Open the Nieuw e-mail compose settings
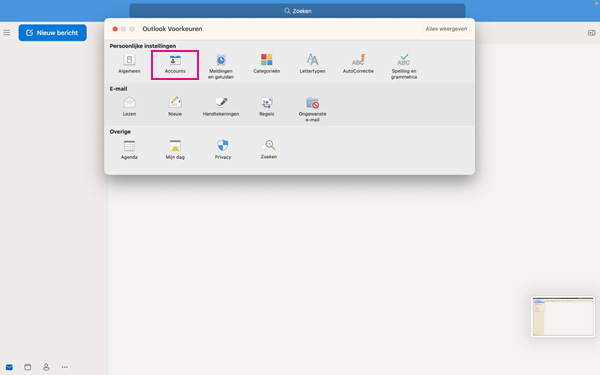 pos(175,106)
